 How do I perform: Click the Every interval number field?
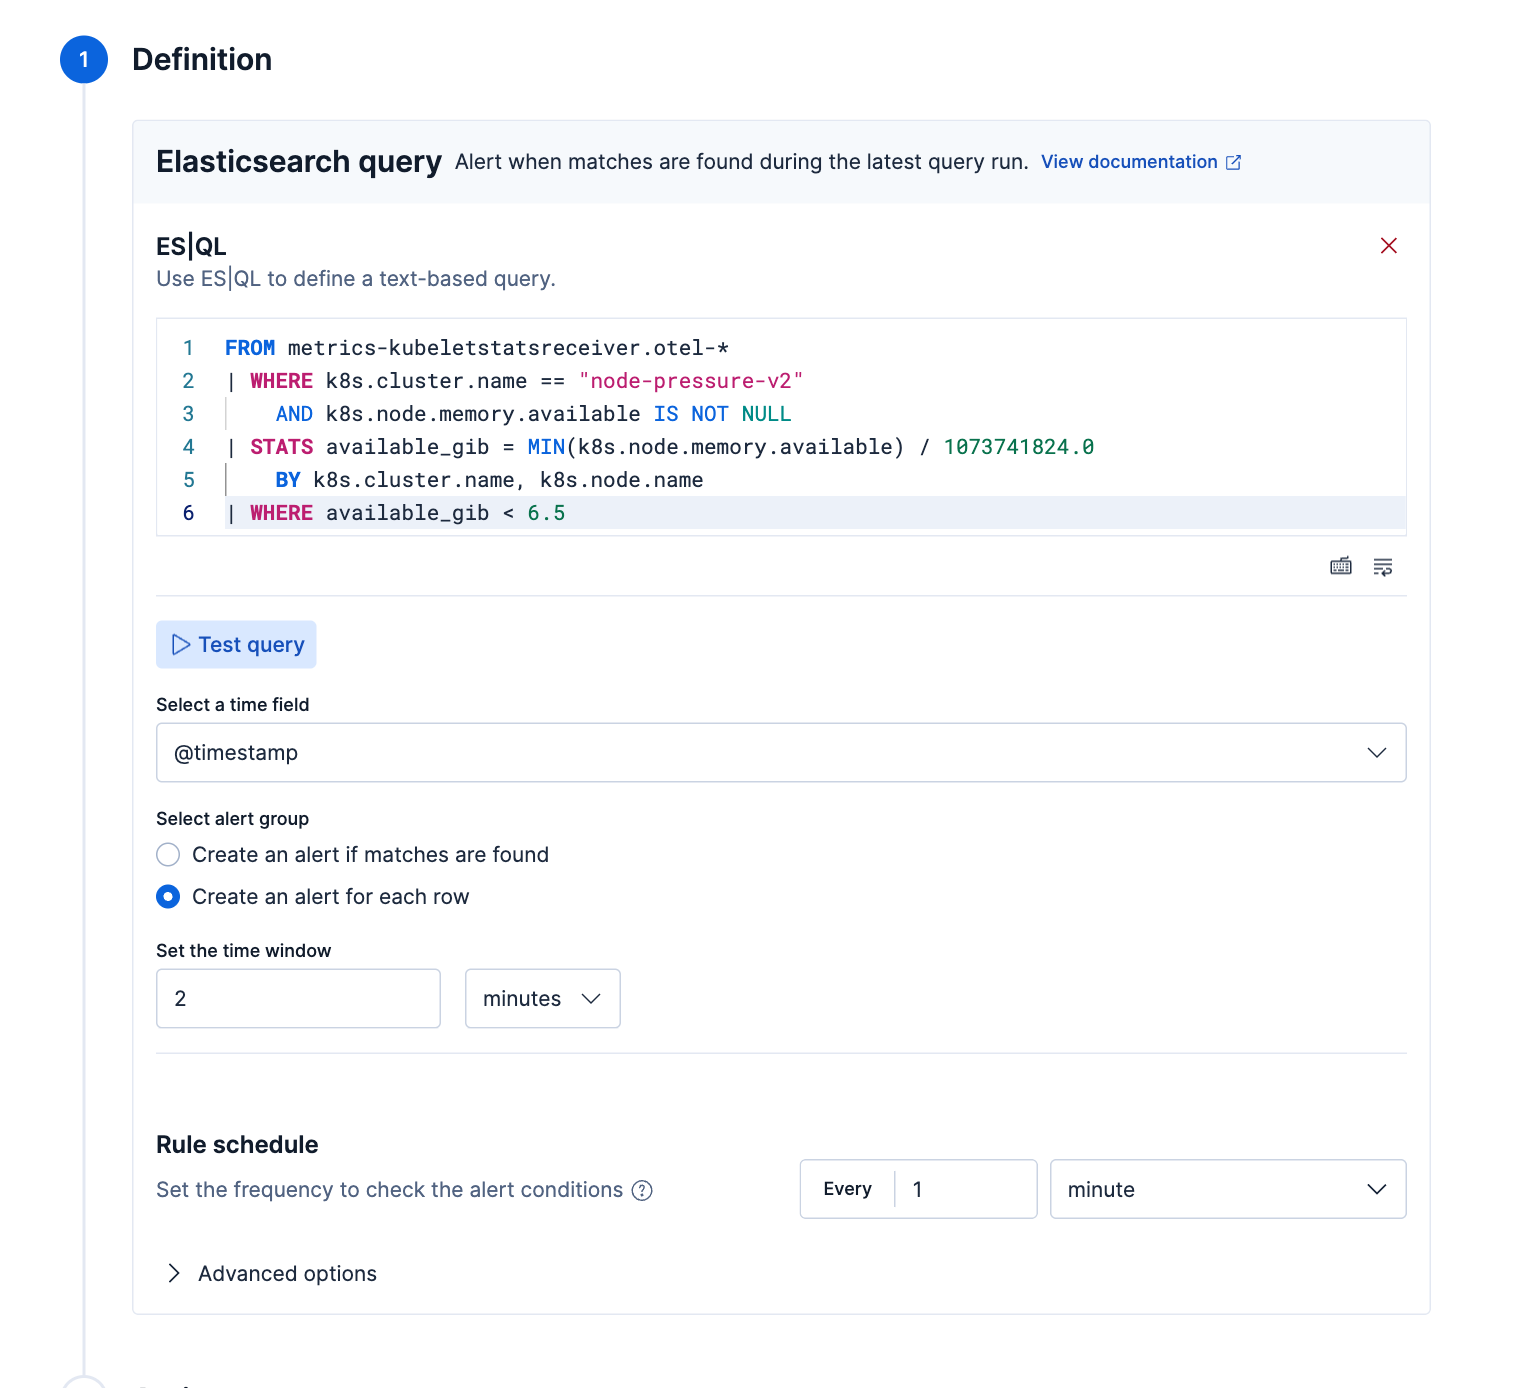(x=965, y=1190)
